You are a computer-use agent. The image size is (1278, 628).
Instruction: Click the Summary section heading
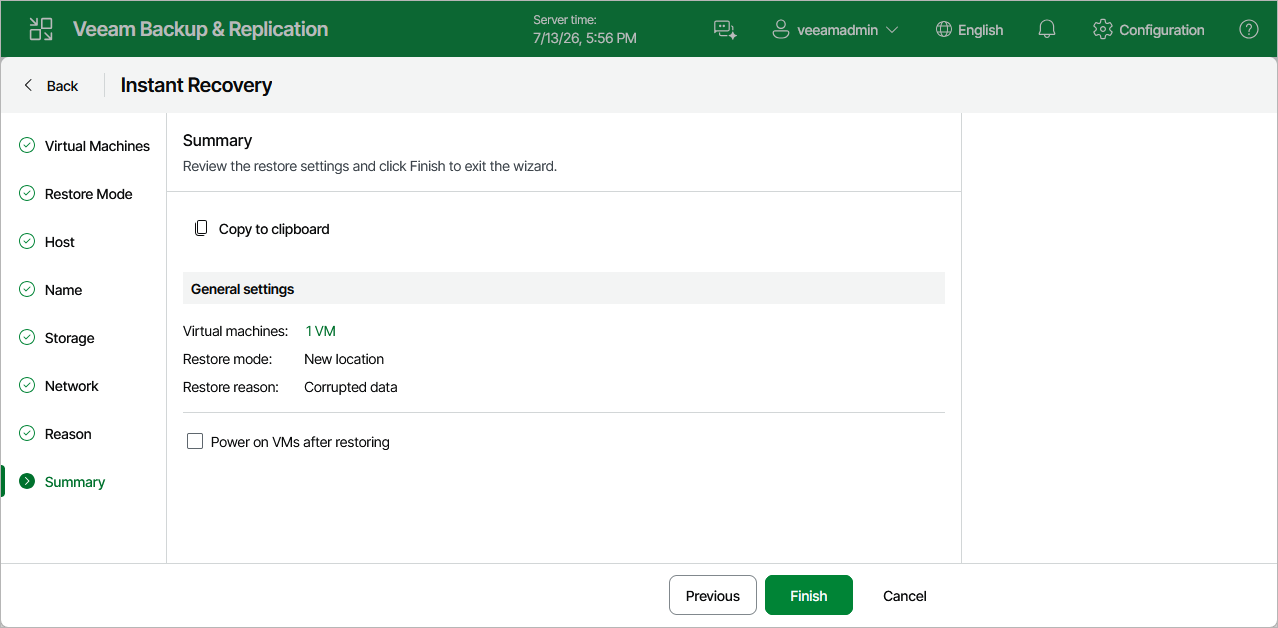(217, 140)
